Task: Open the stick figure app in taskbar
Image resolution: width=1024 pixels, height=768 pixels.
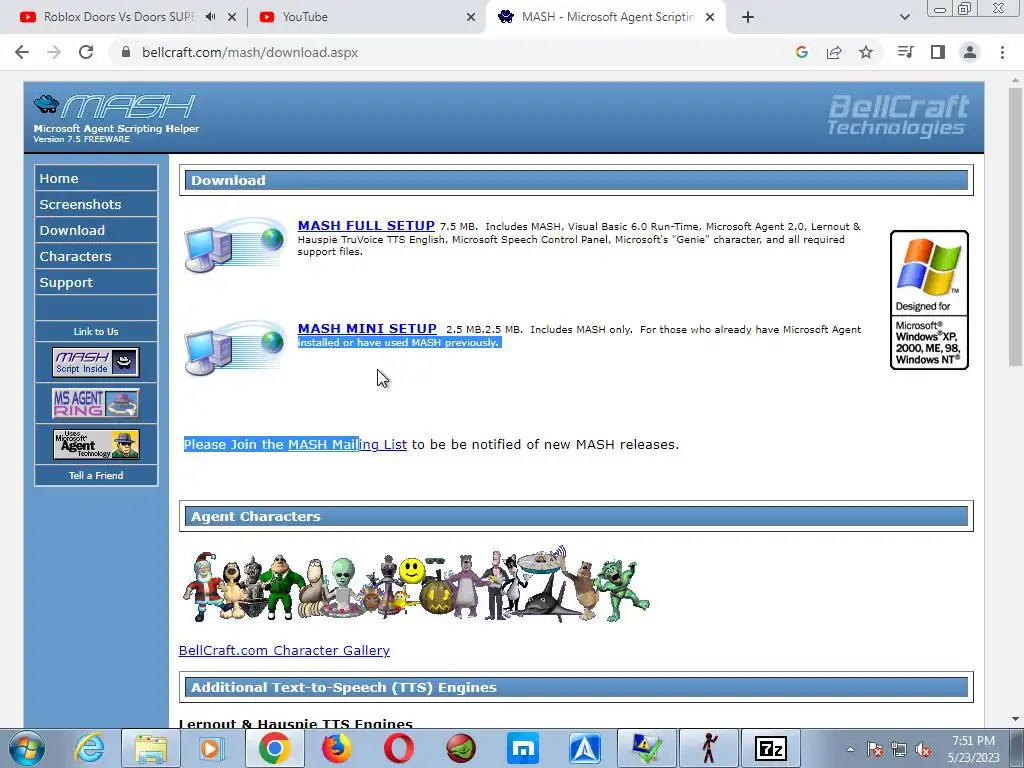Action: pos(709,748)
